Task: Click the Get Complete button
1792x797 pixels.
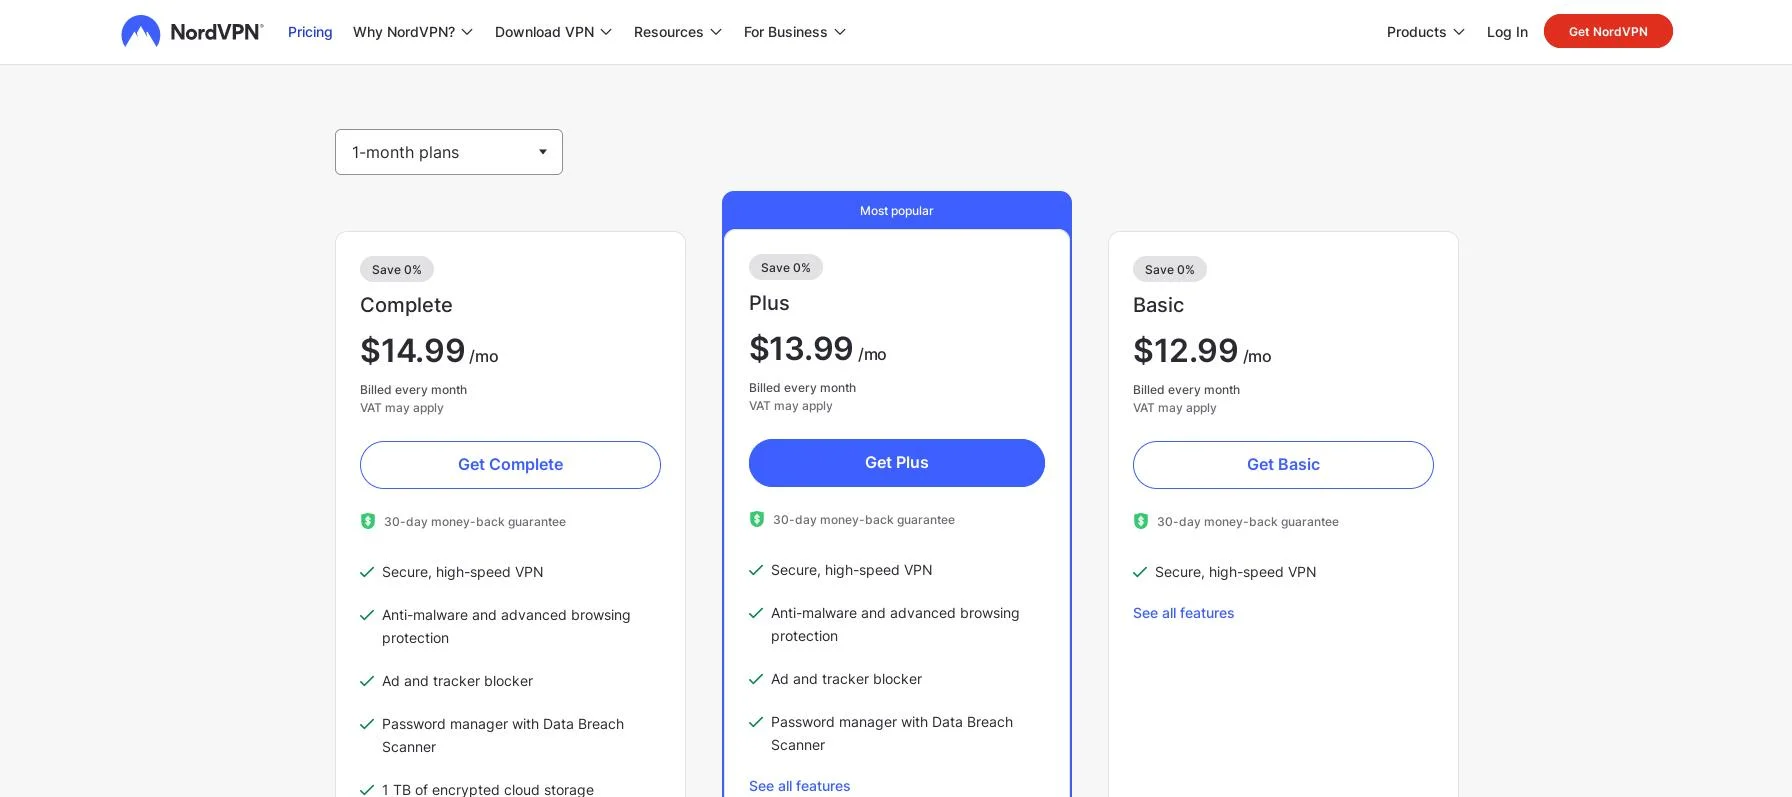Action: click(510, 465)
